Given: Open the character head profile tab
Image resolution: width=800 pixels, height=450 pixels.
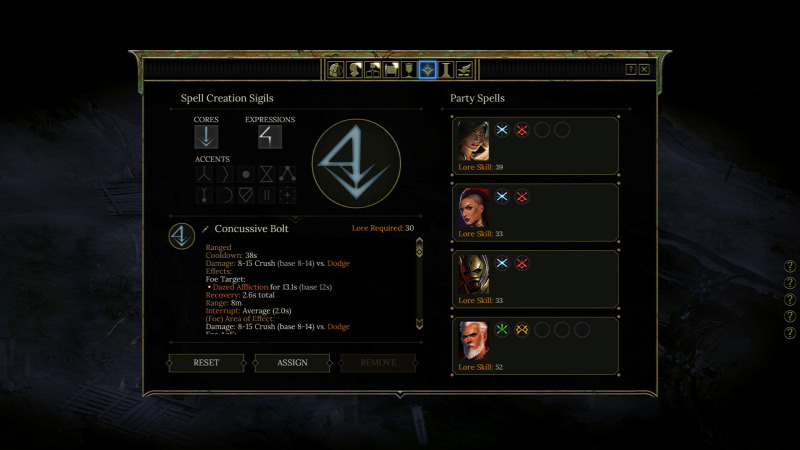Looking at the screenshot, I should coord(354,69).
